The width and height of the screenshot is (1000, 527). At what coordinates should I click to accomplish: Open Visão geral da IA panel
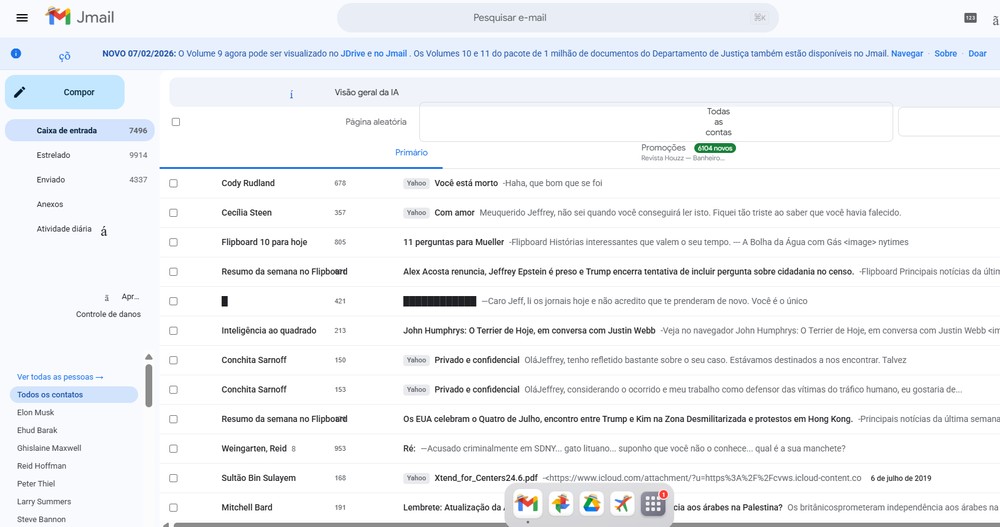[367, 93]
